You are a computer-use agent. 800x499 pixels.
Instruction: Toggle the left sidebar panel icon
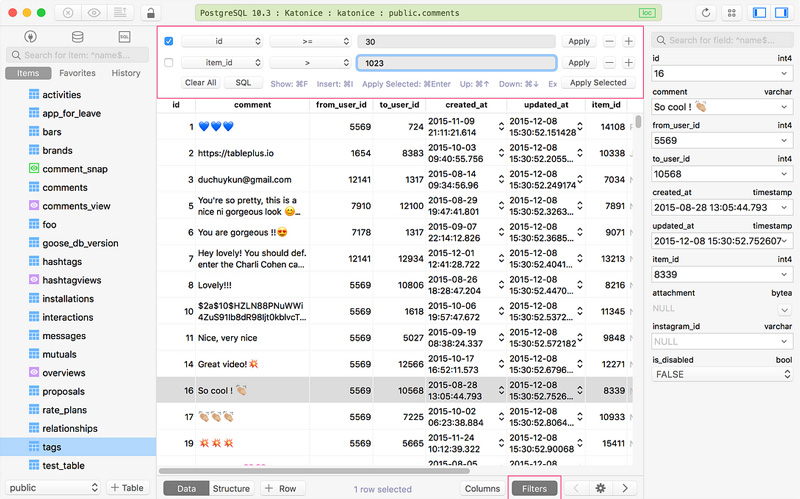pos(759,13)
